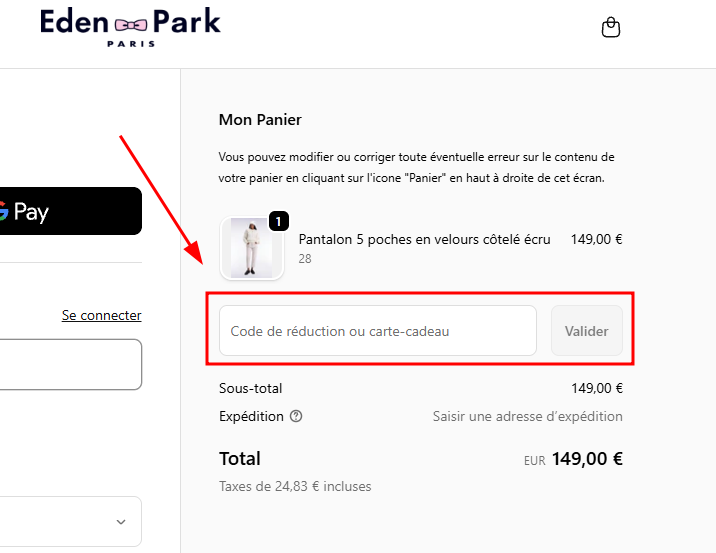Click the "Mon Panier" heading
Image resolution: width=716 pixels, height=553 pixels.
pyautogui.click(x=260, y=120)
